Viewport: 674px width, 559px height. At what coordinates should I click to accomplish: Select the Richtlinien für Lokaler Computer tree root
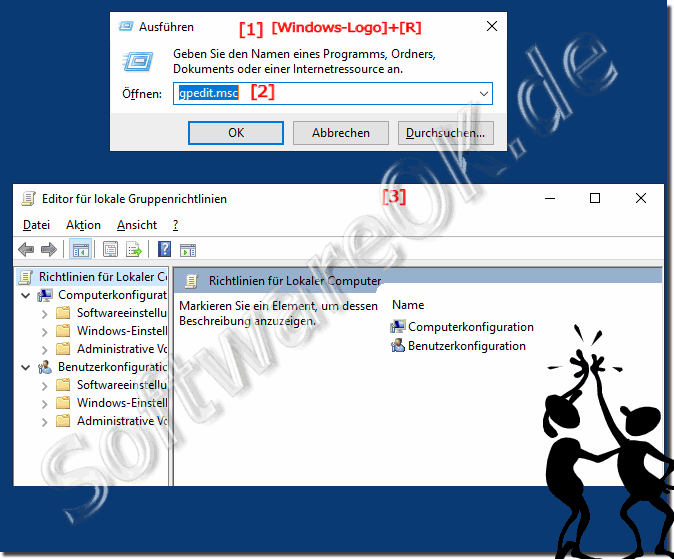pyautogui.click(x=102, y=277)
